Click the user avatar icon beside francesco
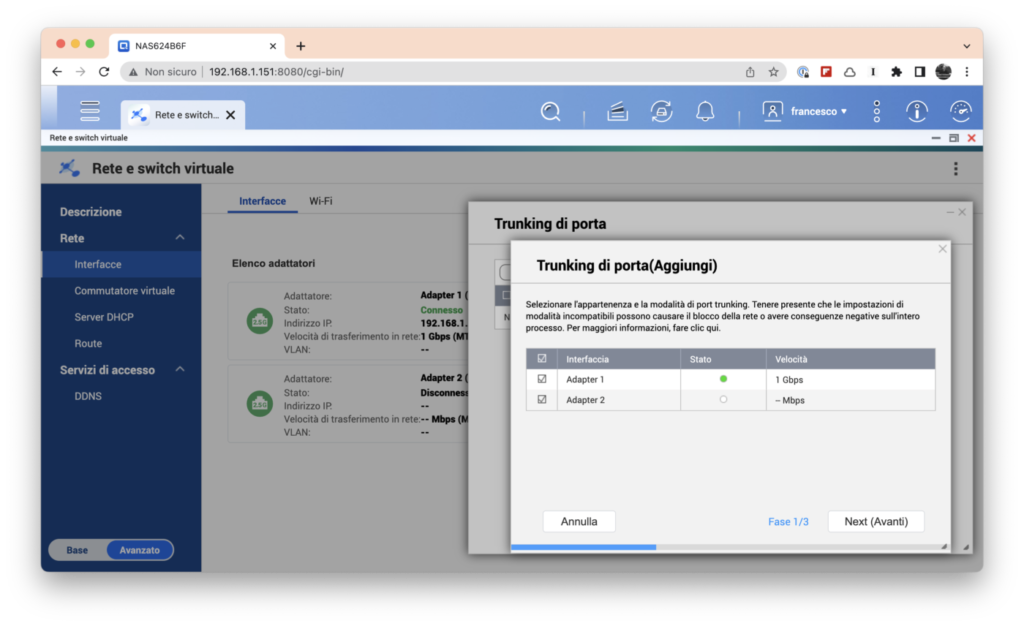 click(772, 112)
